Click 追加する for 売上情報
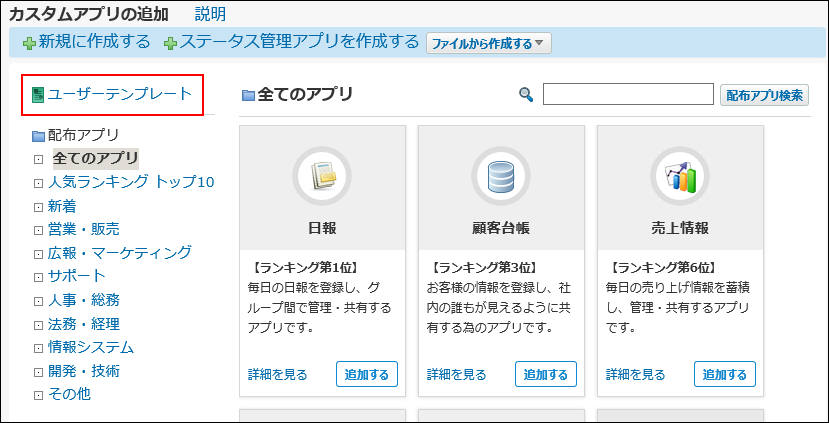Screen dimensions: 829x423 (x=725, y=375)
